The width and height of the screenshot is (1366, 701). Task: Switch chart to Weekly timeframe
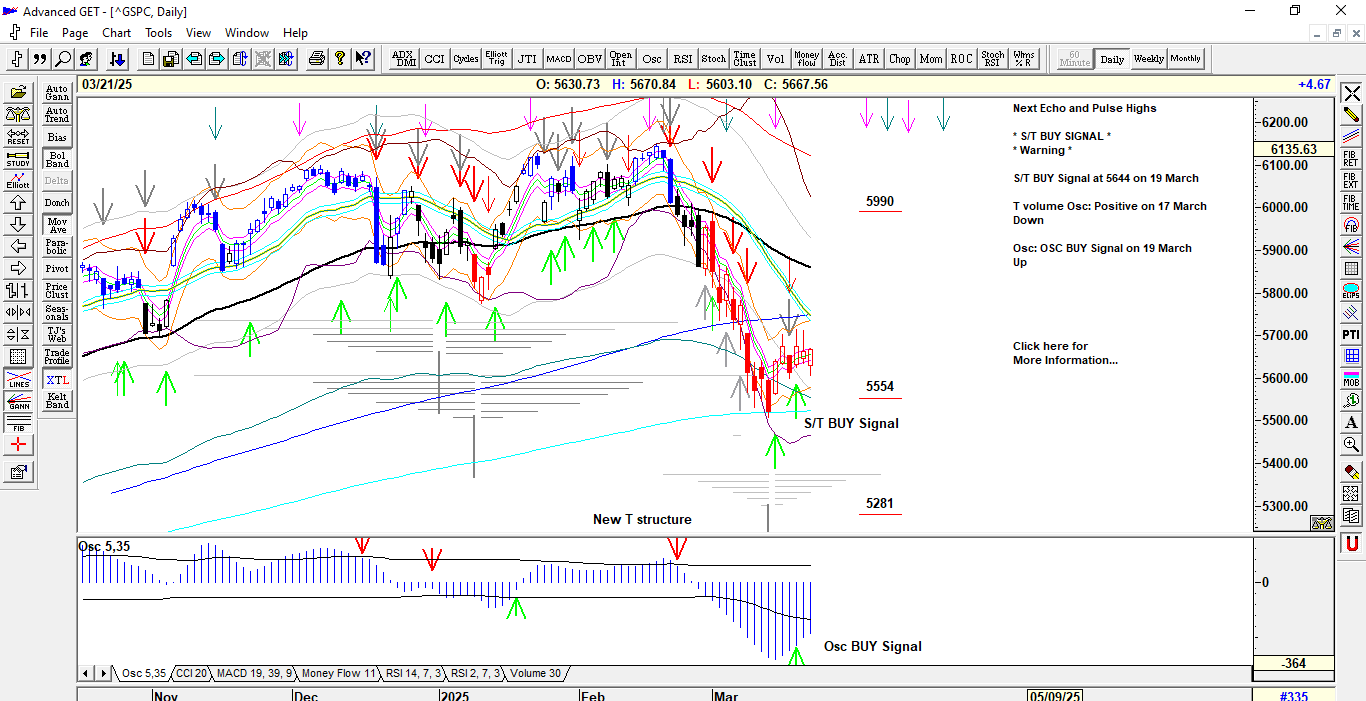tap(1148, 59)
